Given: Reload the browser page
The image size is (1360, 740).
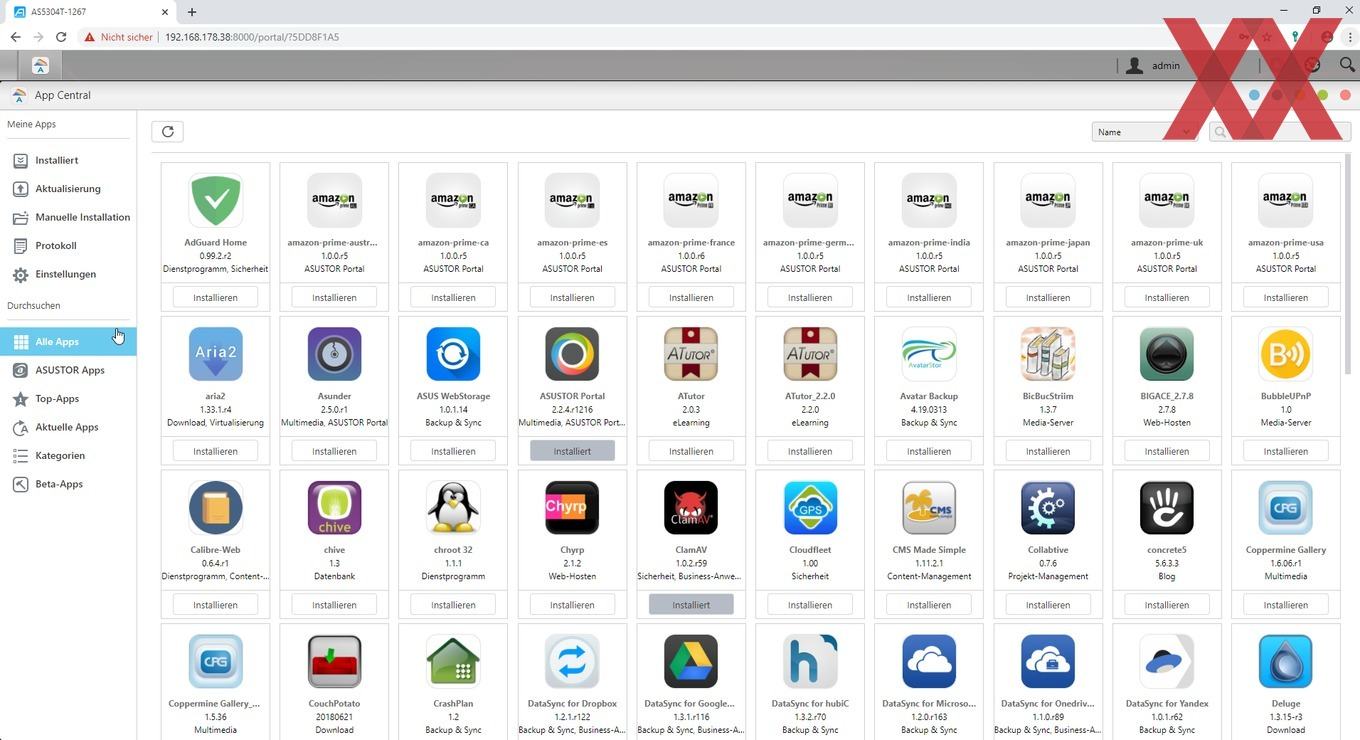Looking at the screenshot, I should 61,37.
